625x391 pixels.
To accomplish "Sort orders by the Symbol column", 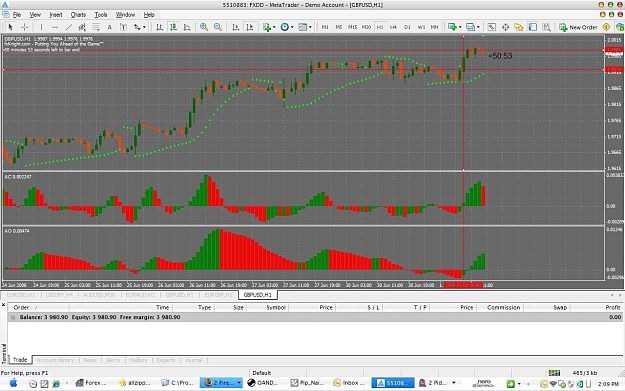I will coord(276,307).
